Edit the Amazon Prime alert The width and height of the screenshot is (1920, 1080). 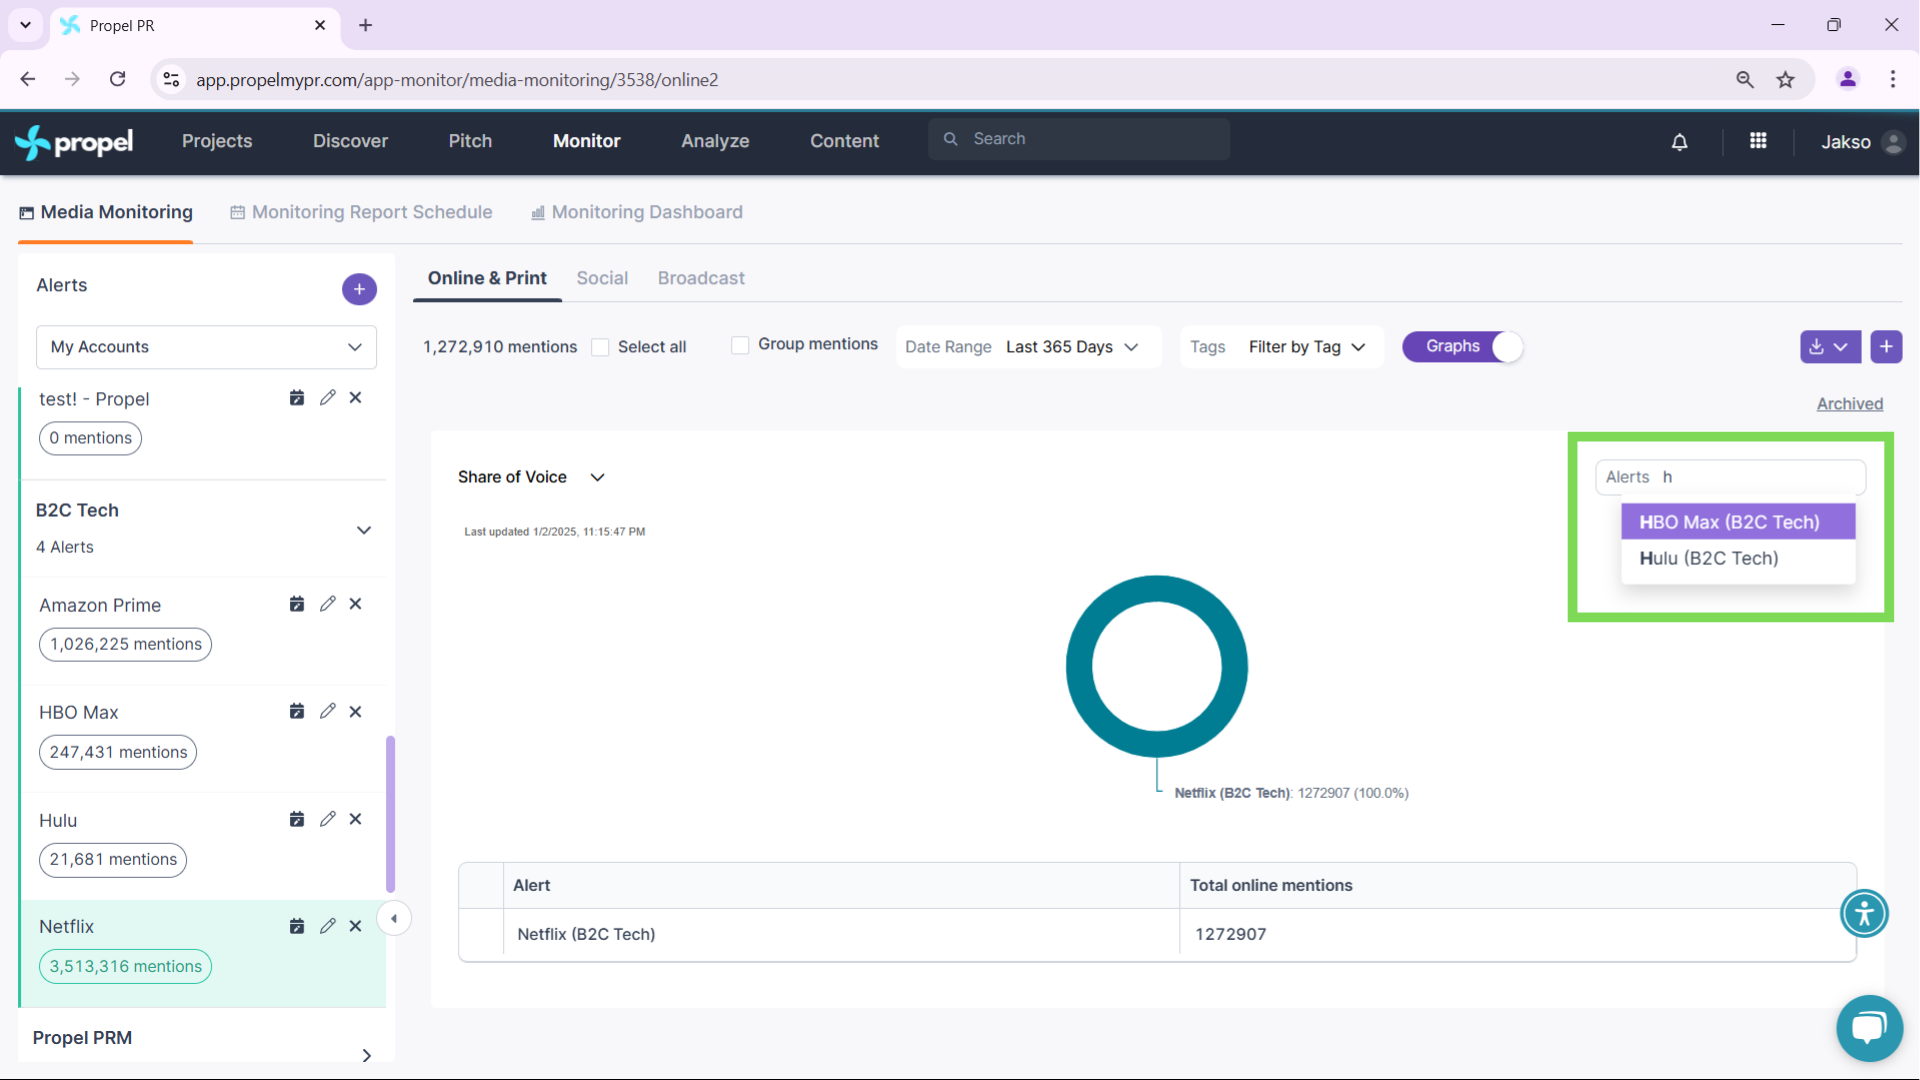327,604
